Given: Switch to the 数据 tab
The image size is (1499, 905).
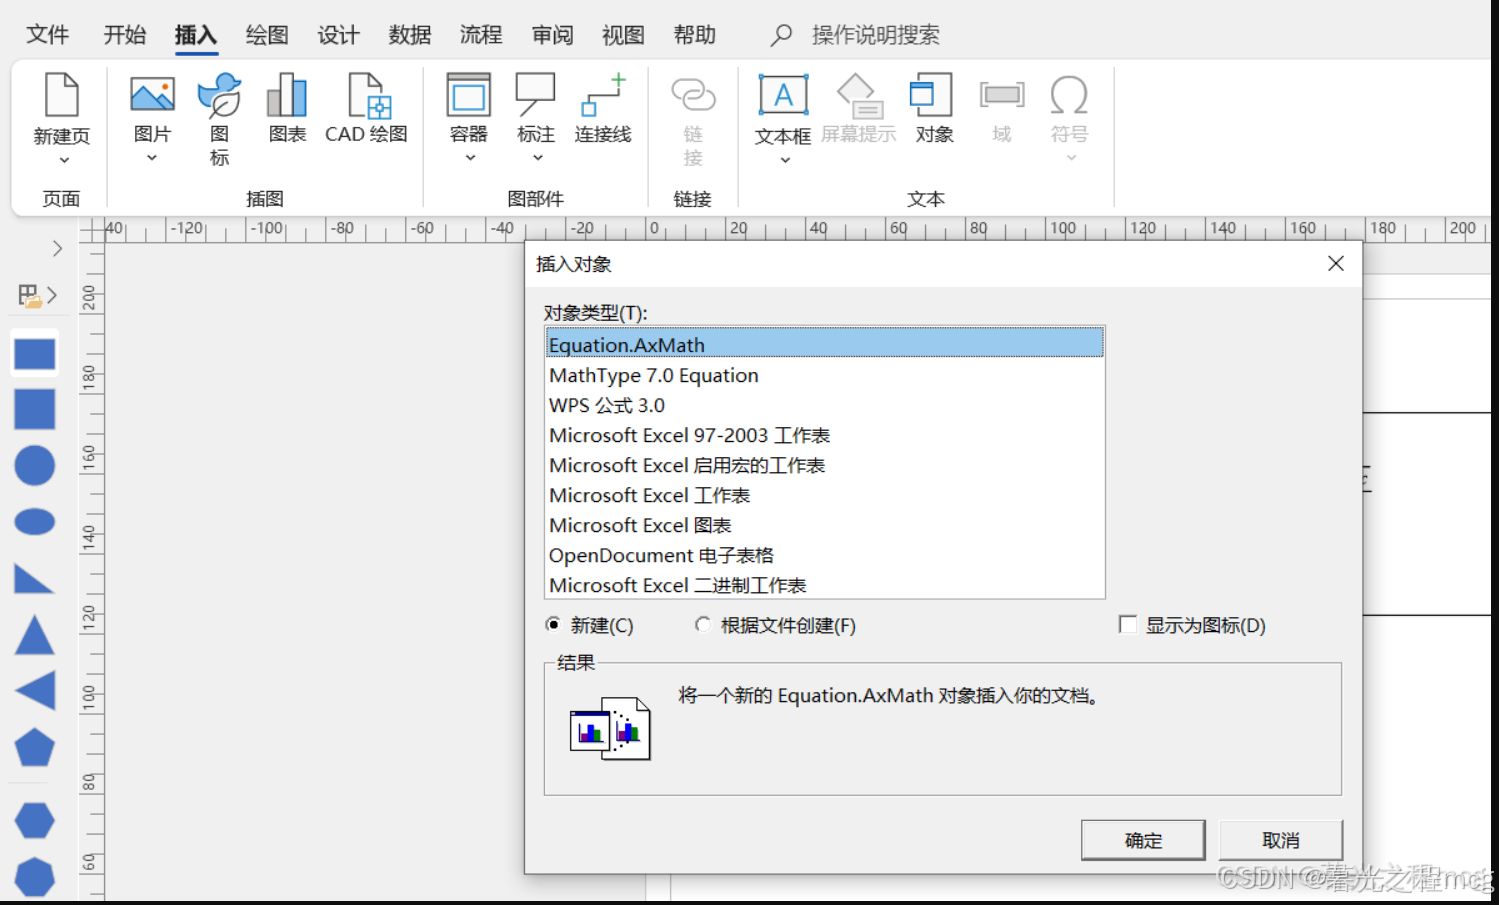Looking at the screenshot, I should pos(410,35).
